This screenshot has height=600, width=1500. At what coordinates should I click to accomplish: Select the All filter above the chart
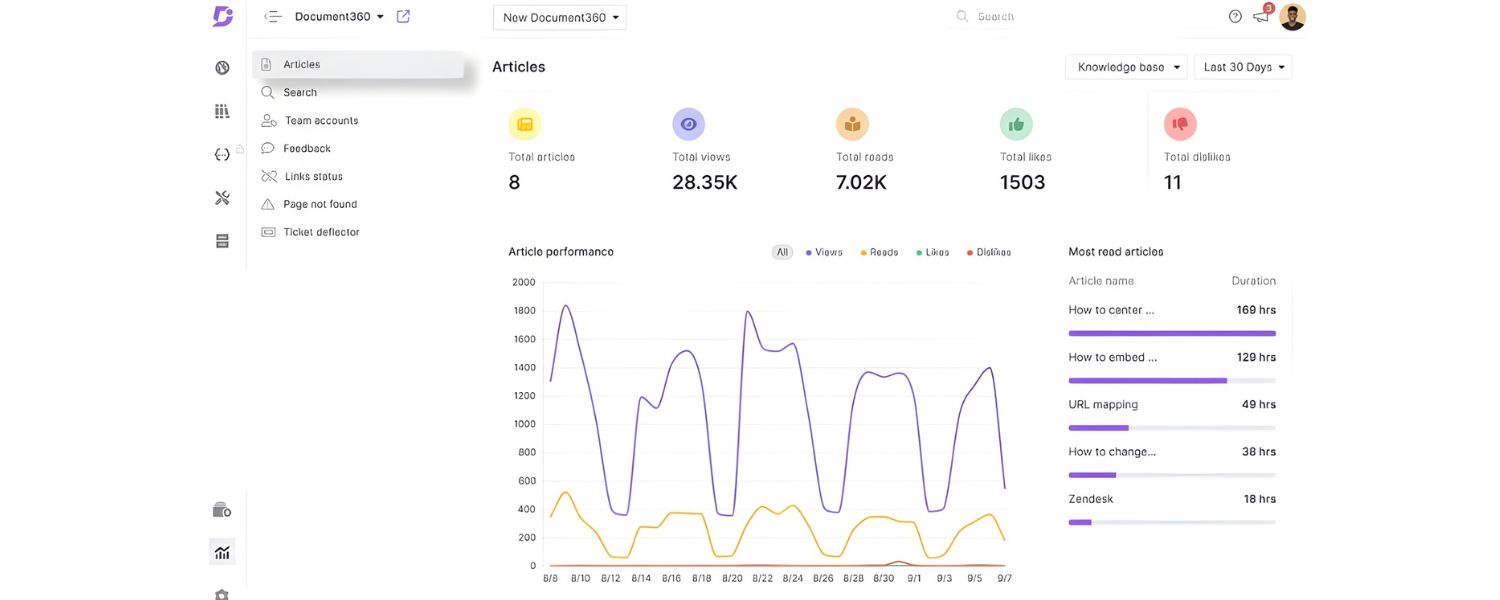point(781,251)
